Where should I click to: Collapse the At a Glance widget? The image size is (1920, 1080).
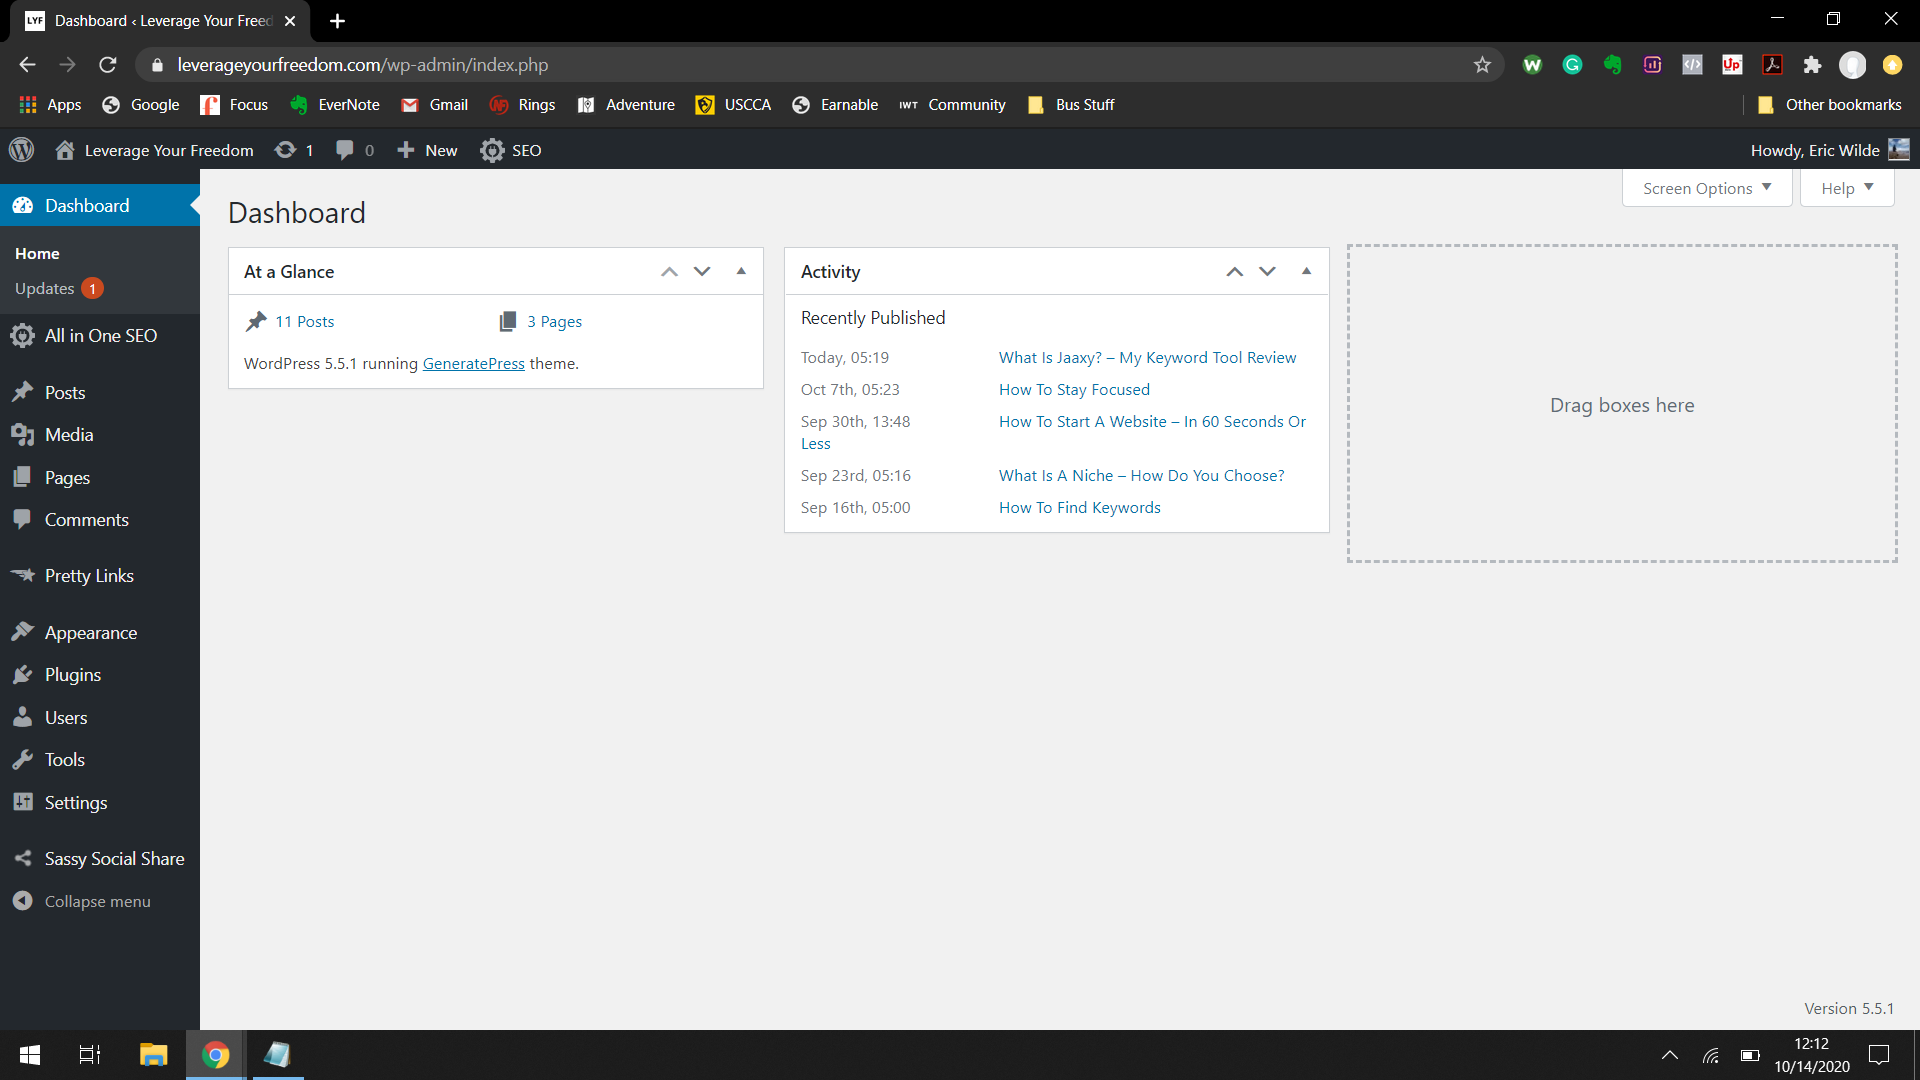(741, 270)
